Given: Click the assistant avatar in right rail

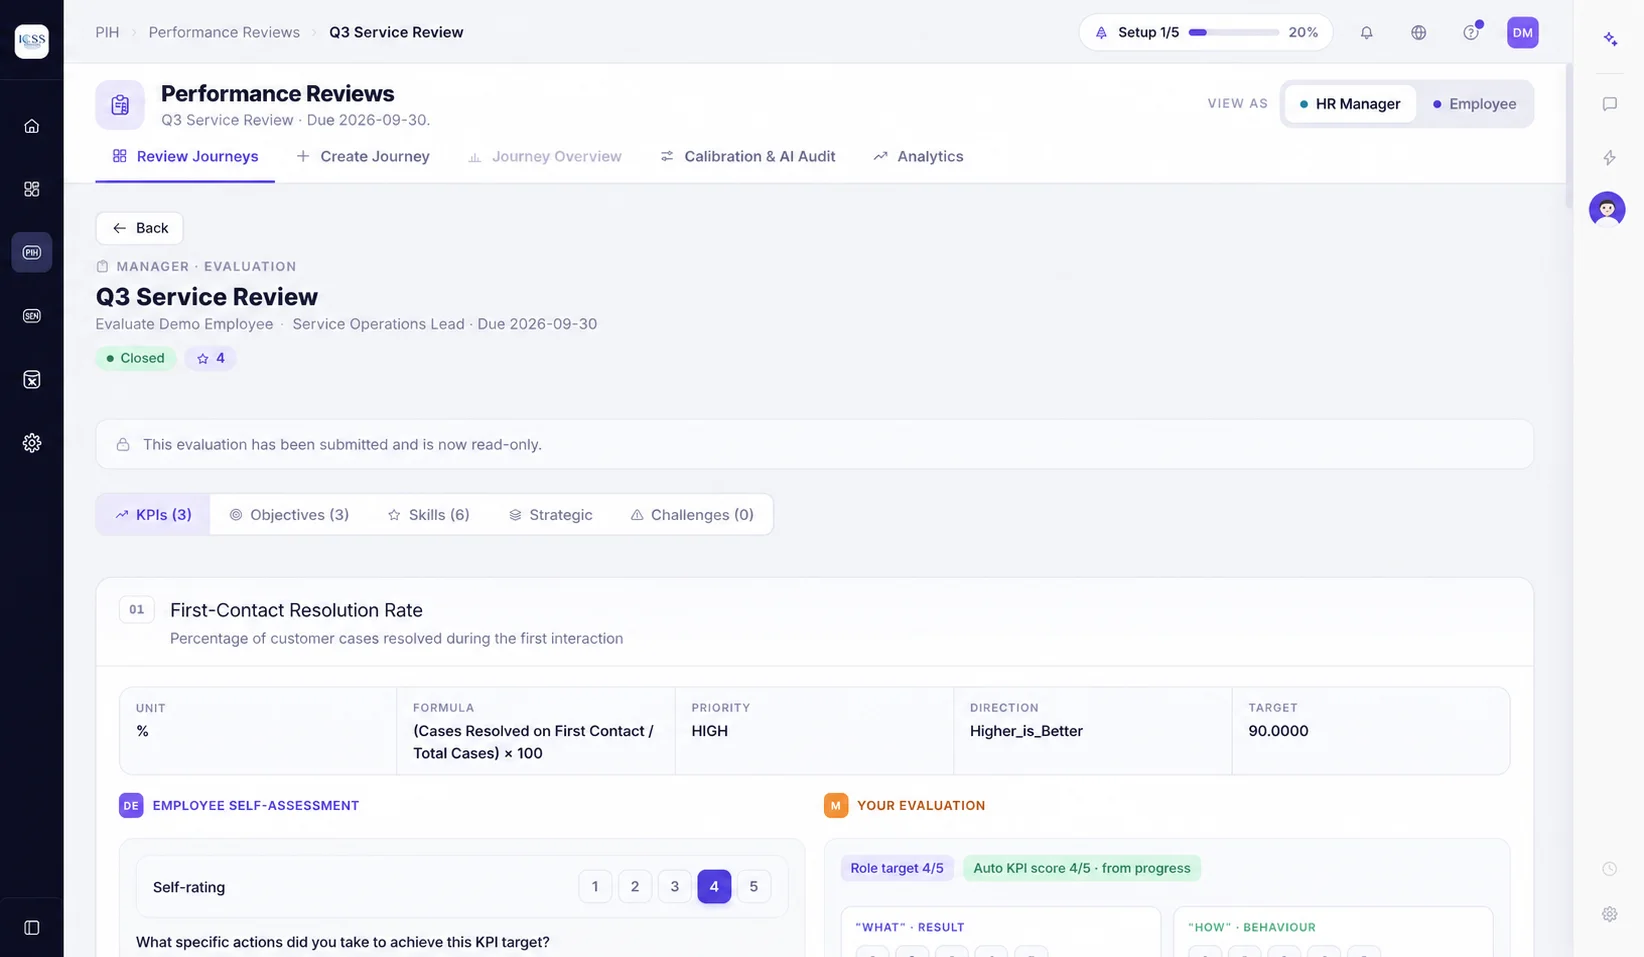Looking at the screenshot, I should [1607, 209].
